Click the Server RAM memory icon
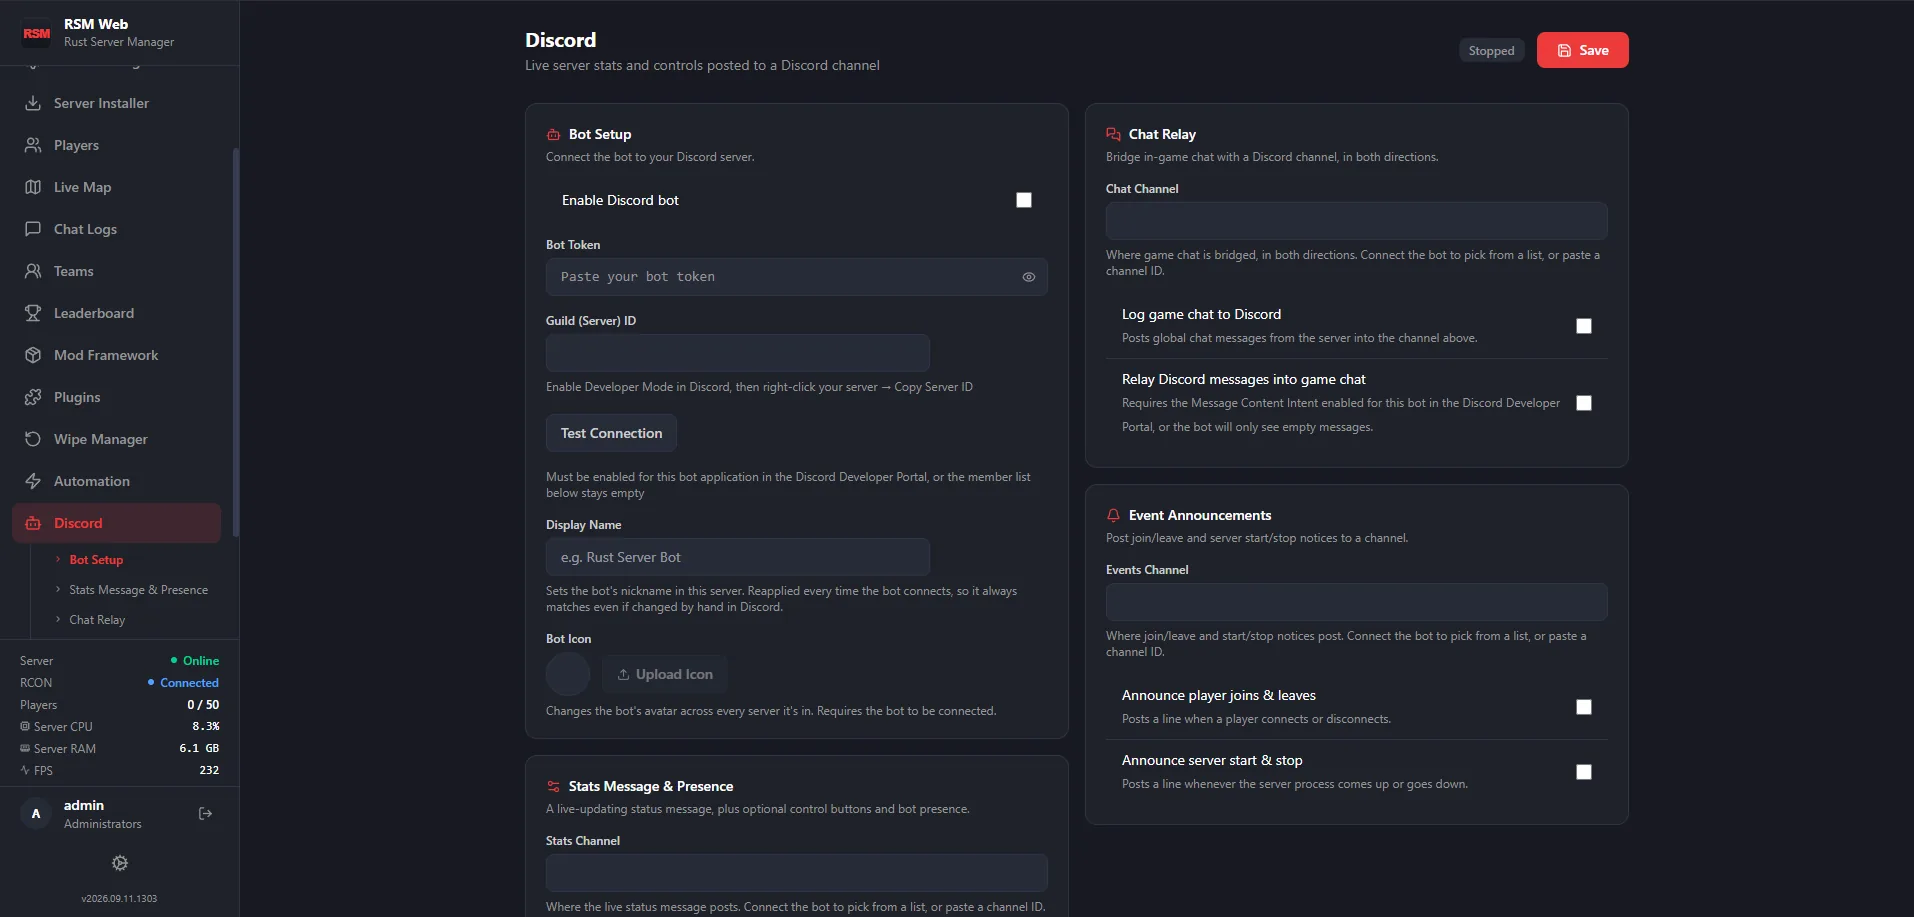 pos(25,749)
